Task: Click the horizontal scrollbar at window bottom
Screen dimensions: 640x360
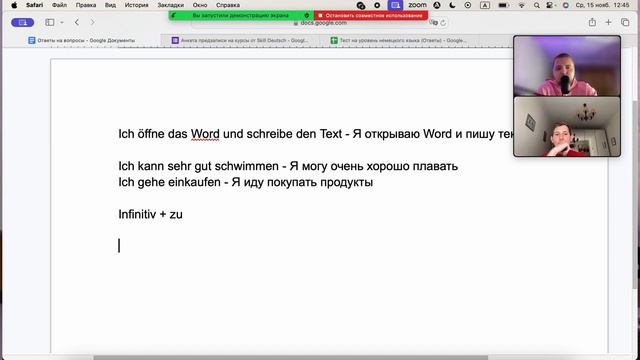Action: pyautogui.click(x=291, y=358)
